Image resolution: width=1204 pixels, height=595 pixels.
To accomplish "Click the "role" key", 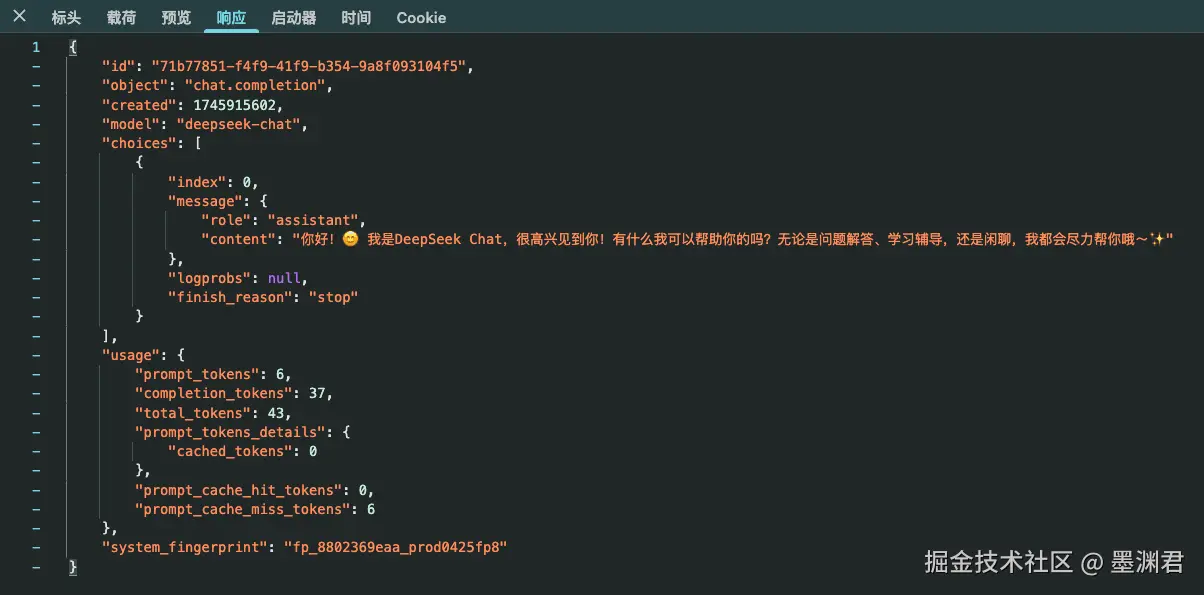I will (x=227, y=220).
